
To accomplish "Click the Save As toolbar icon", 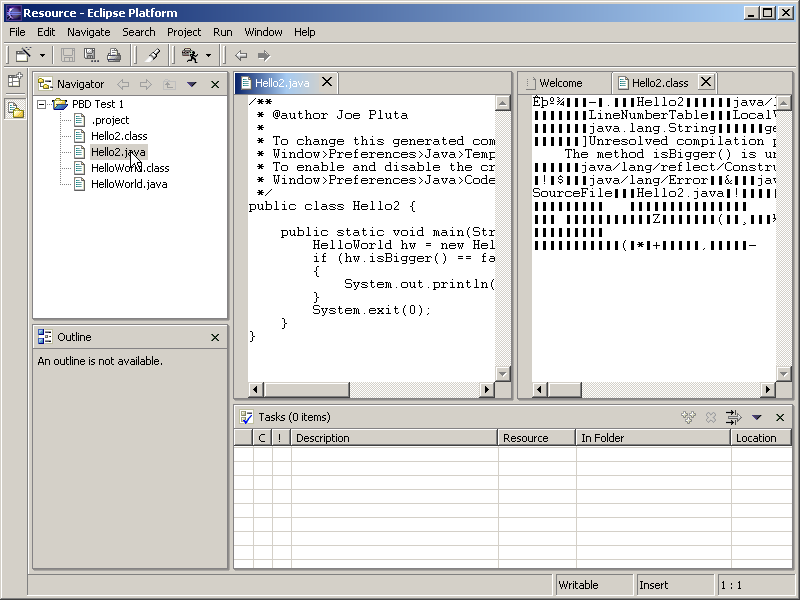I will [x=91, y=55].
